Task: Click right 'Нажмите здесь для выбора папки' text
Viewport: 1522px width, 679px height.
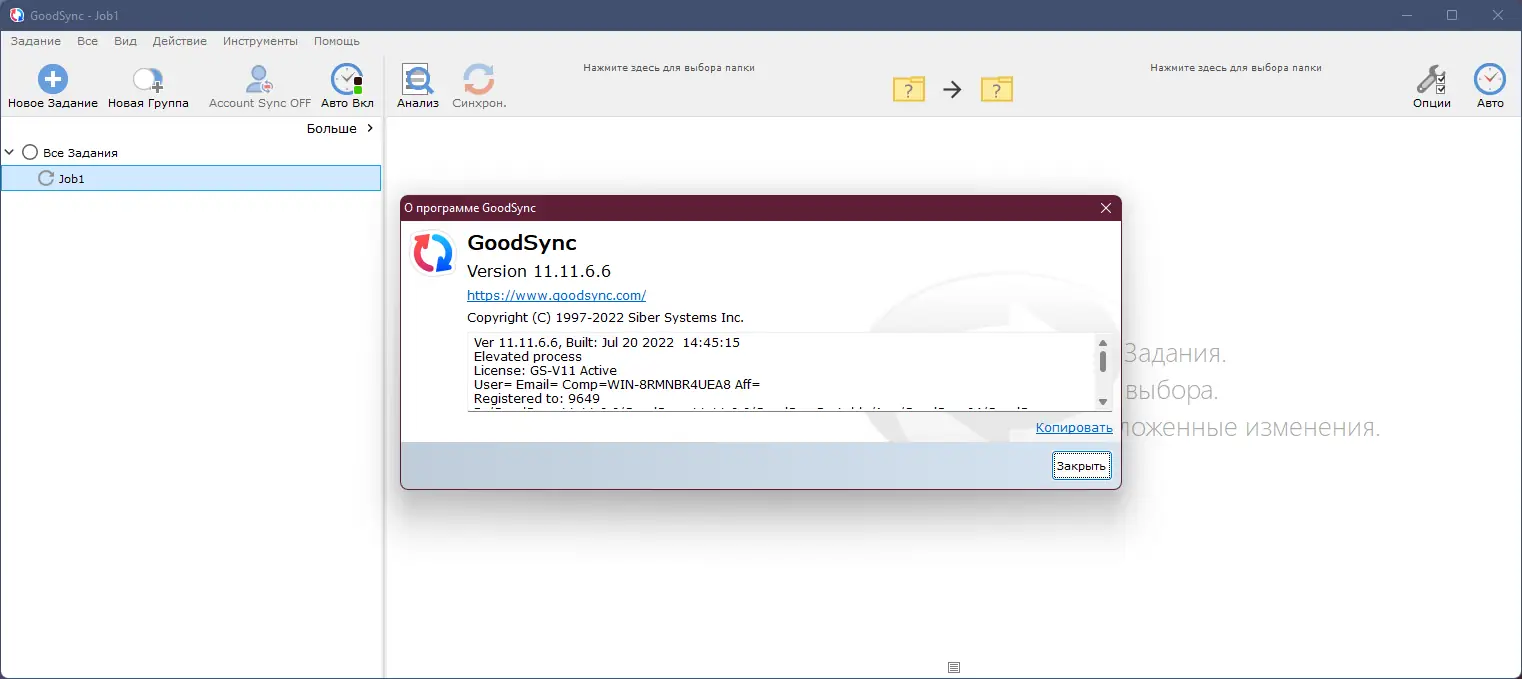Action: 1236,68
